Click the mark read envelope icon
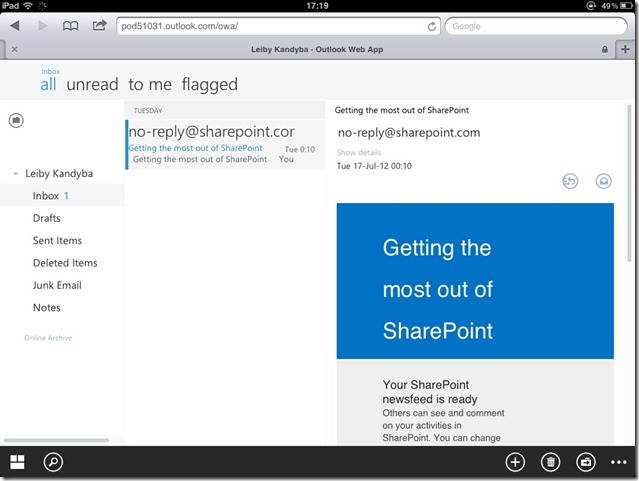This screenshot has height=481, width=639. pos(604,181)
